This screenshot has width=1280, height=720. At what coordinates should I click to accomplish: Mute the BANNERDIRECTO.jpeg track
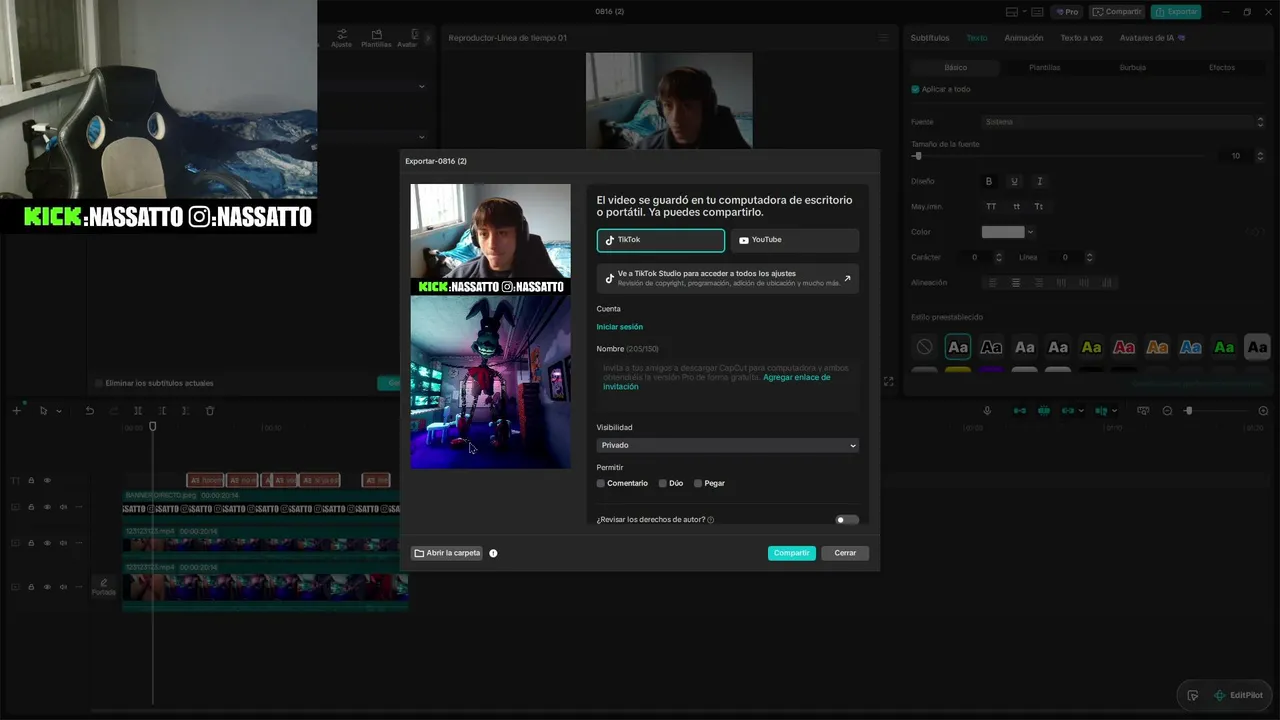click(63, 507)
